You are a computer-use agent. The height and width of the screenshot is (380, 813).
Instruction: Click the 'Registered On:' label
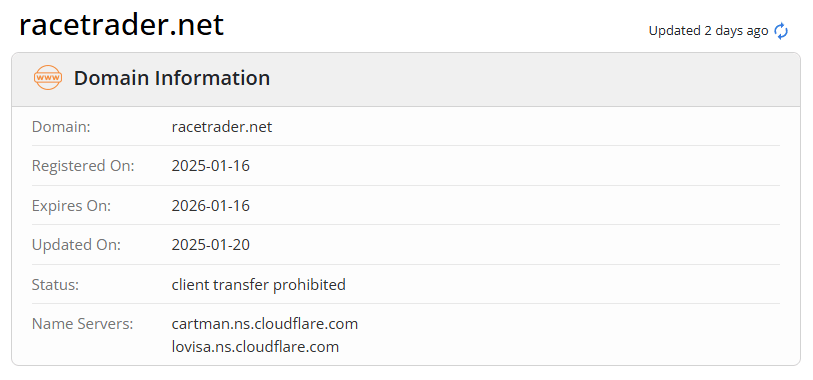[x=83, y=166]
